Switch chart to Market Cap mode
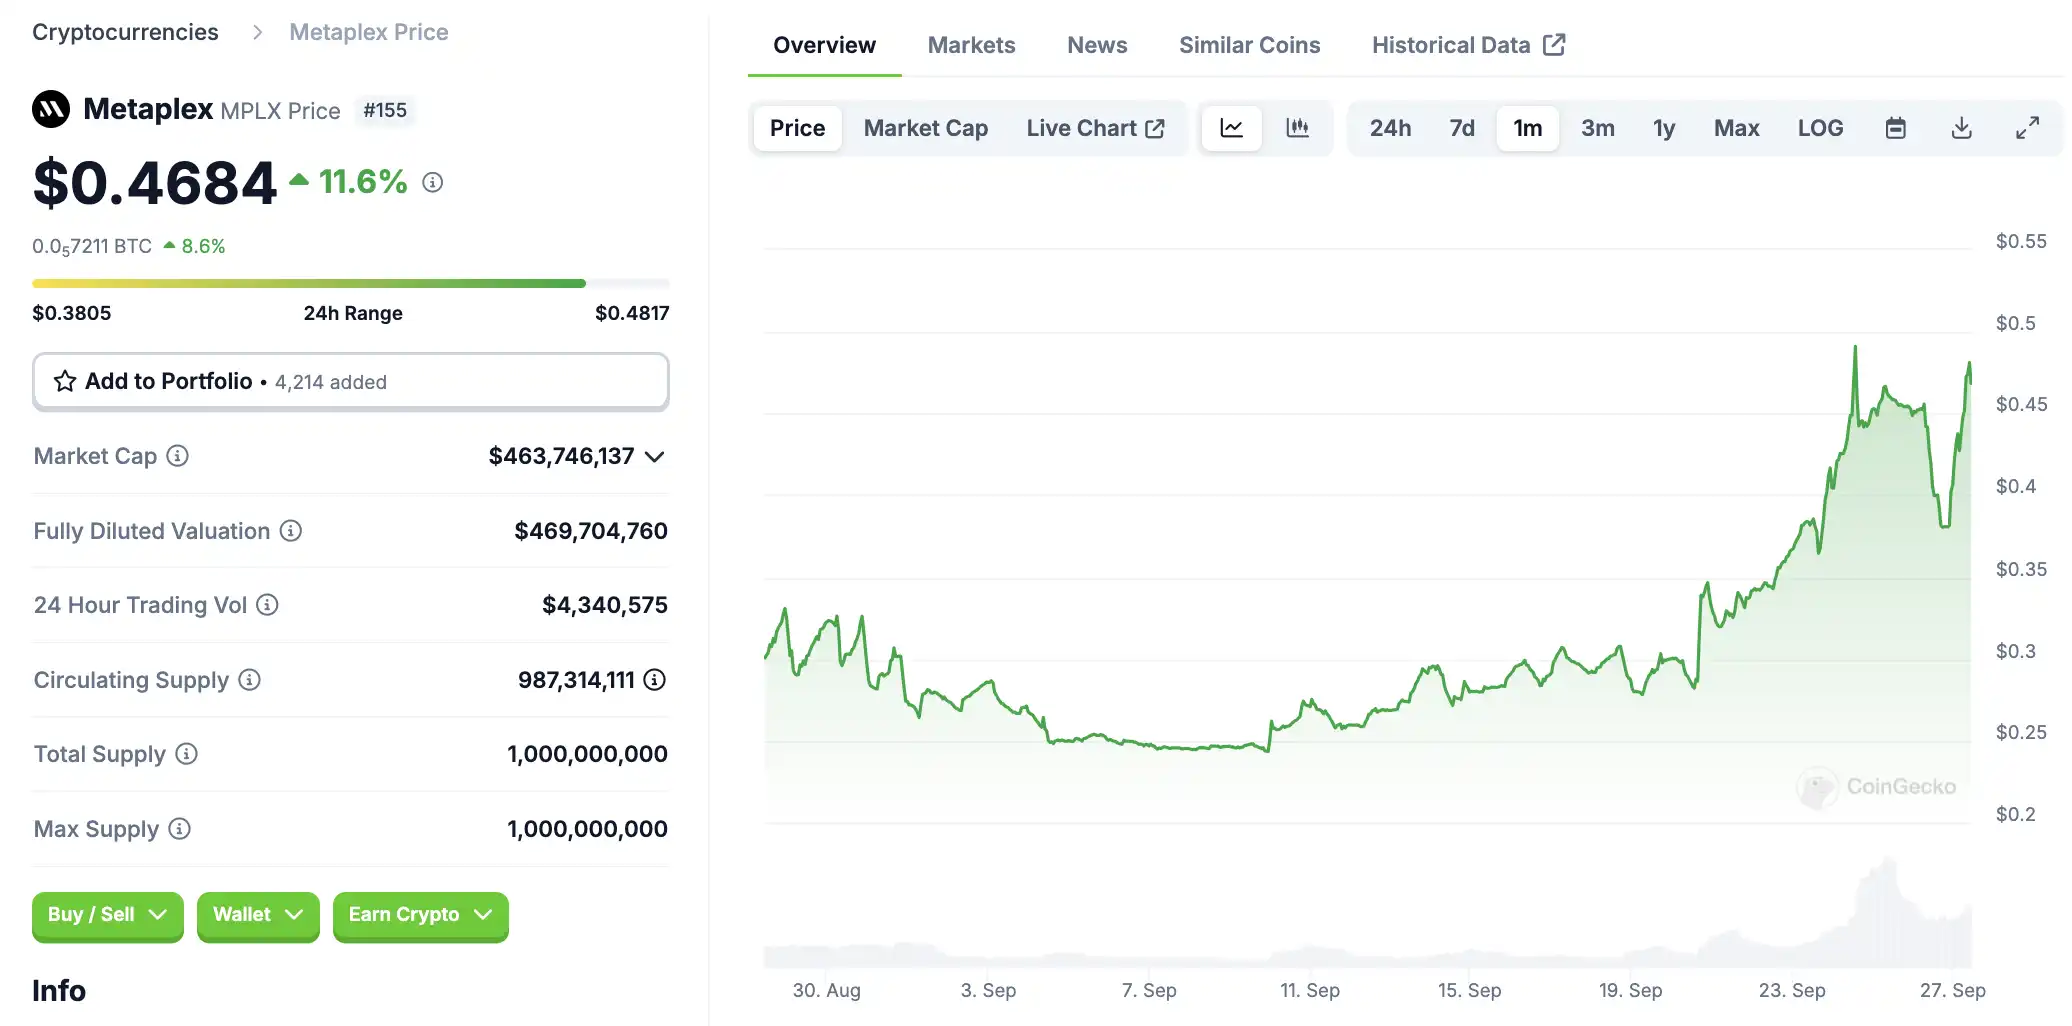2072x1026 pixels. (925, 128)
